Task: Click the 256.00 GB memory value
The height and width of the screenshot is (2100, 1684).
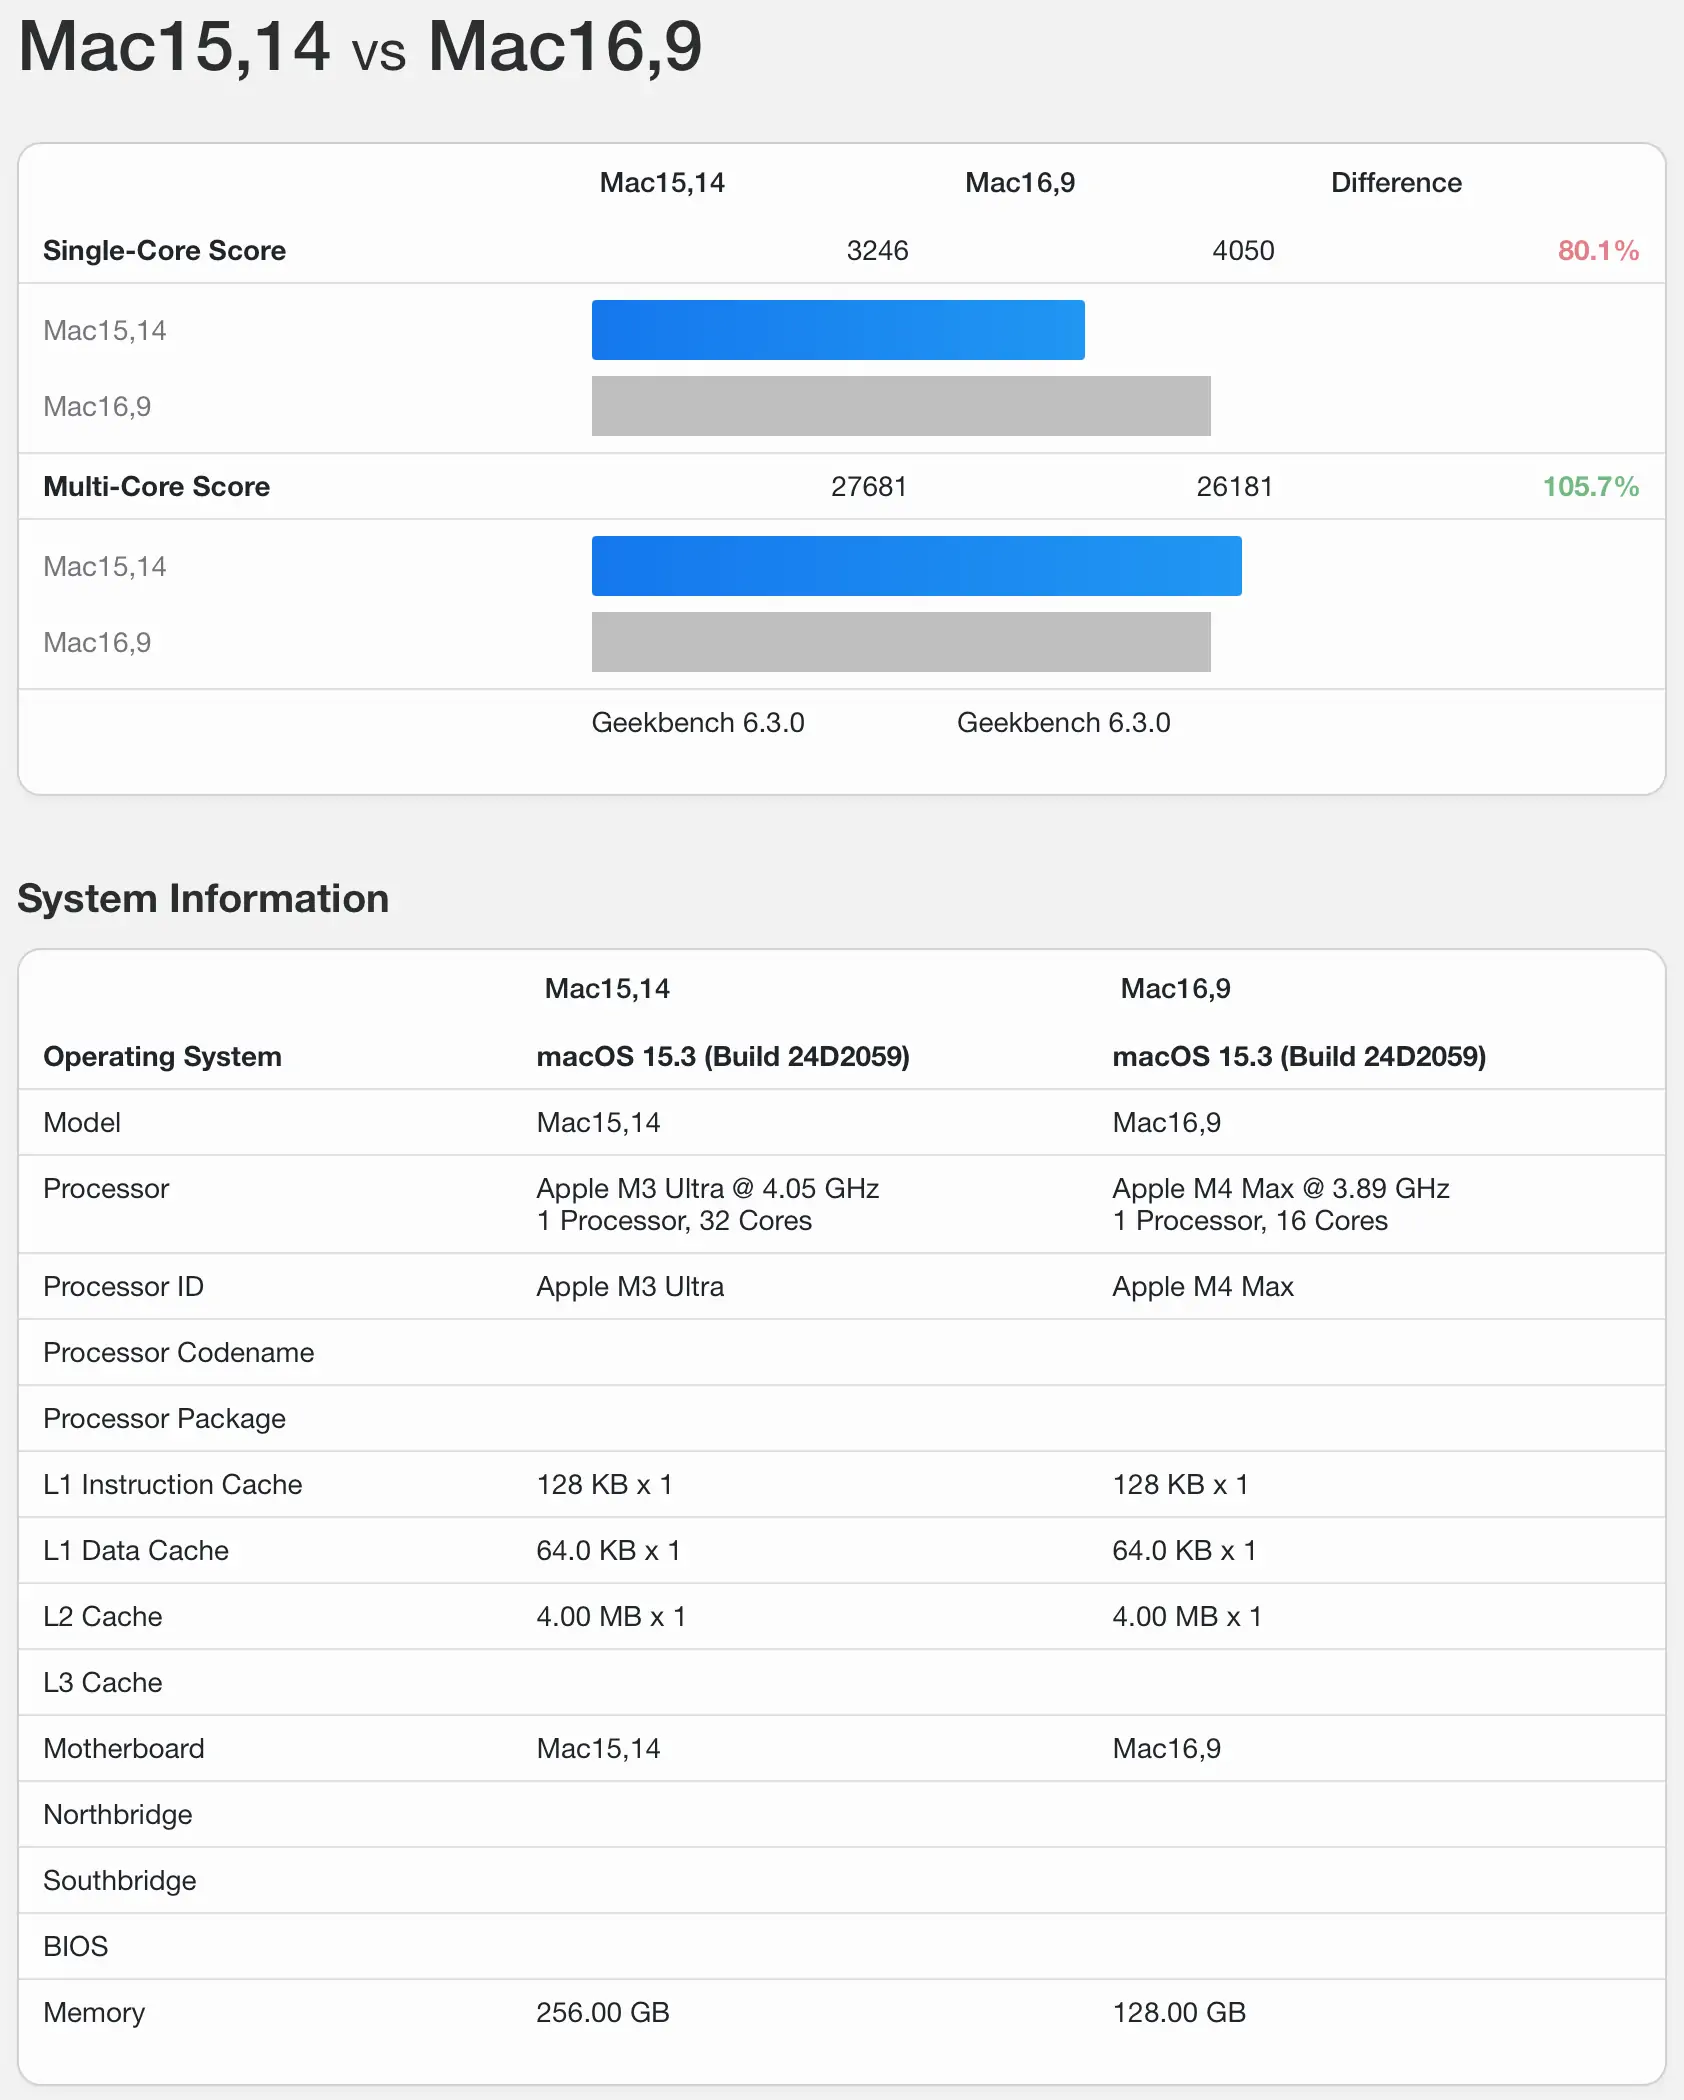Action: (603, 2012)
